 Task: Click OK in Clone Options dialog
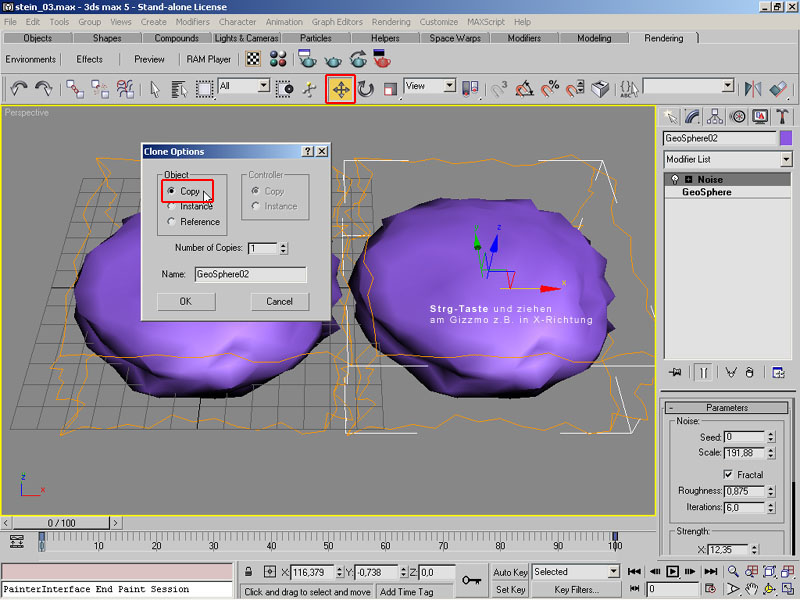coord(185,301)
